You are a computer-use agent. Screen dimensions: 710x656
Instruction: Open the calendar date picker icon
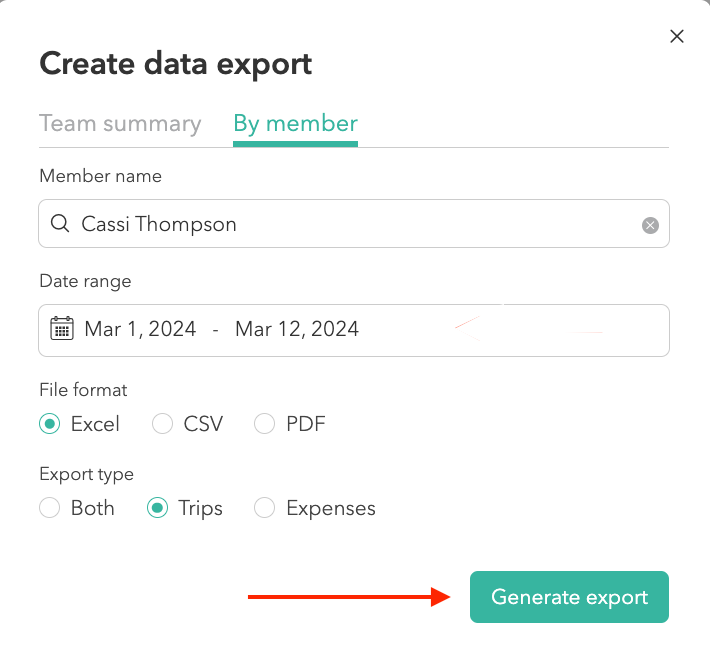click(62, 329)
